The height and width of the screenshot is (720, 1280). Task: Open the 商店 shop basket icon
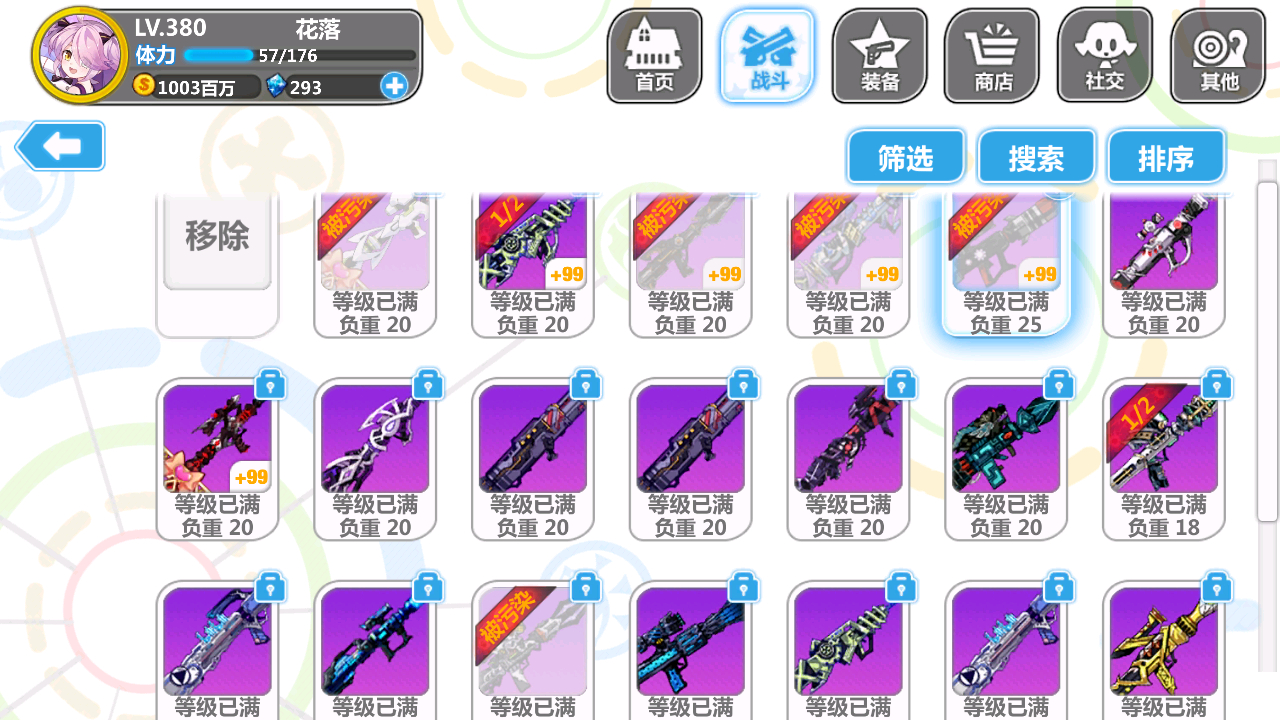(x=992, y=56)
